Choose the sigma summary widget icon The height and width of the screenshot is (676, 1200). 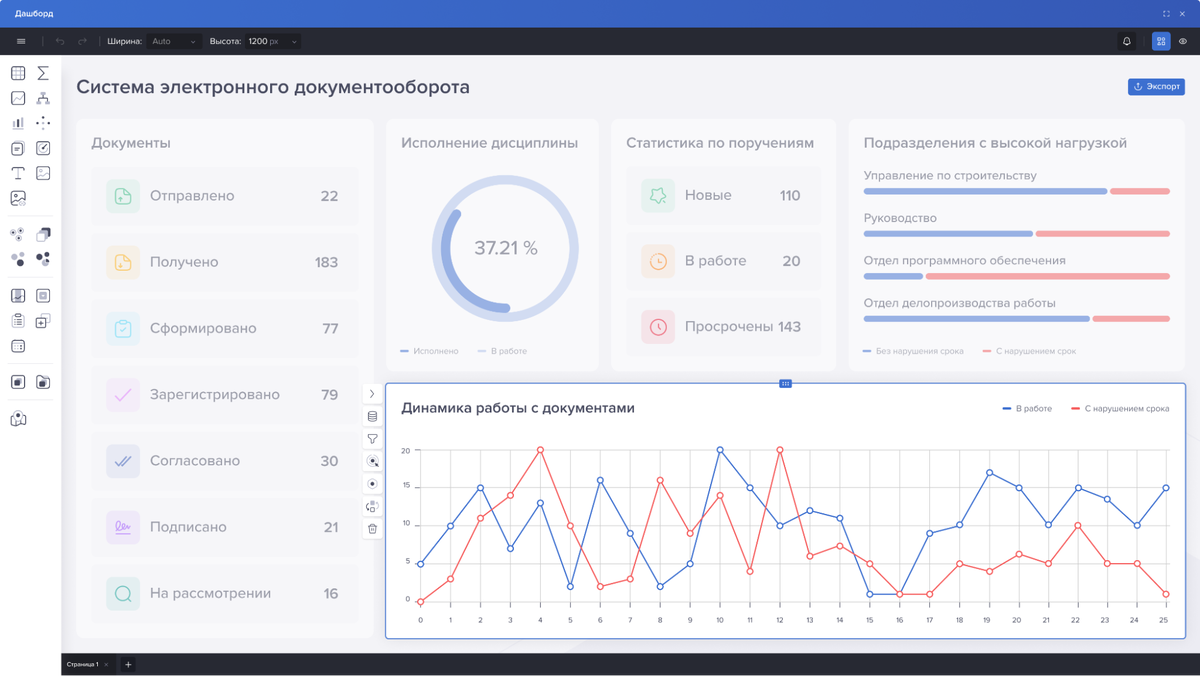tap(43, 73)
